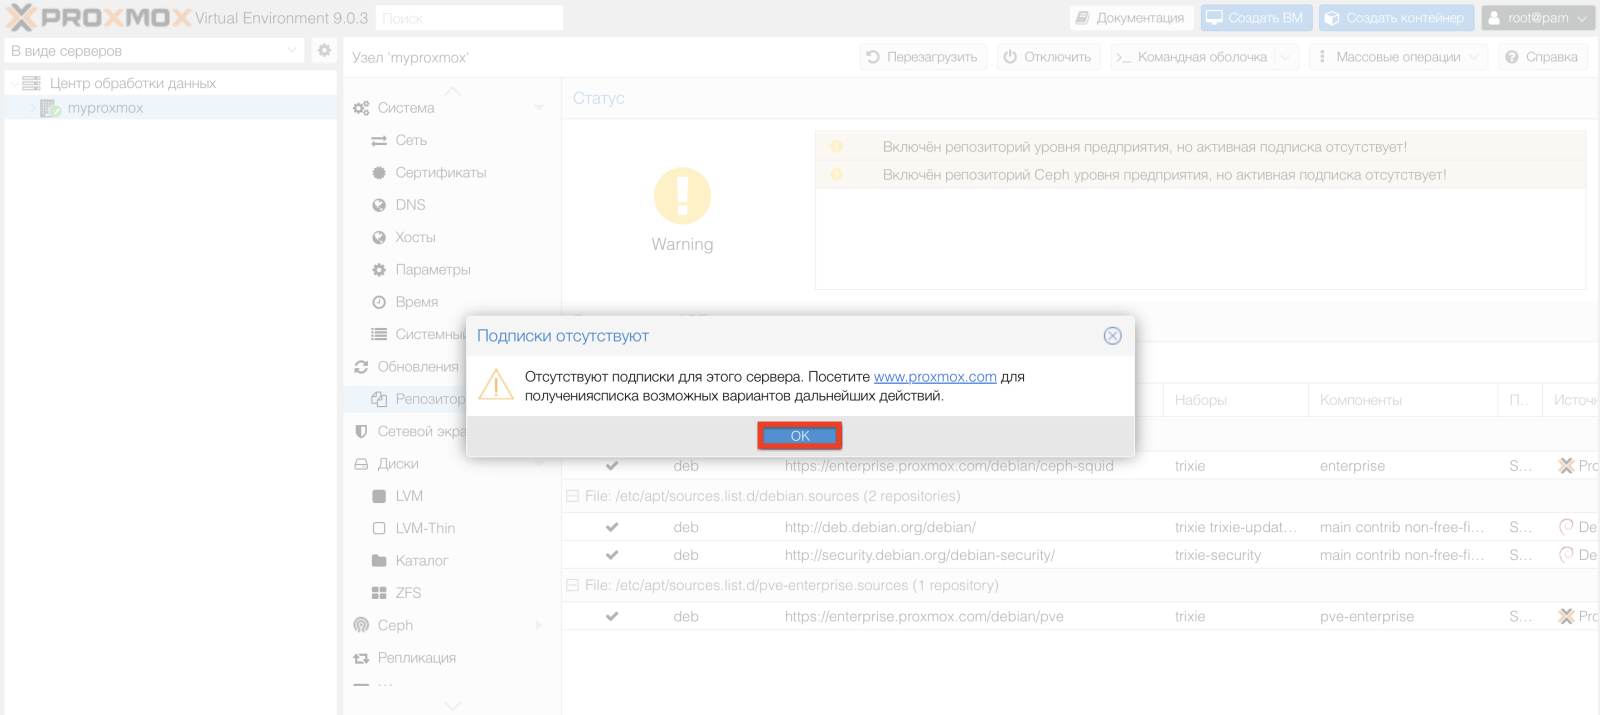Click OK in the subscription dialog

pos(800,436)
